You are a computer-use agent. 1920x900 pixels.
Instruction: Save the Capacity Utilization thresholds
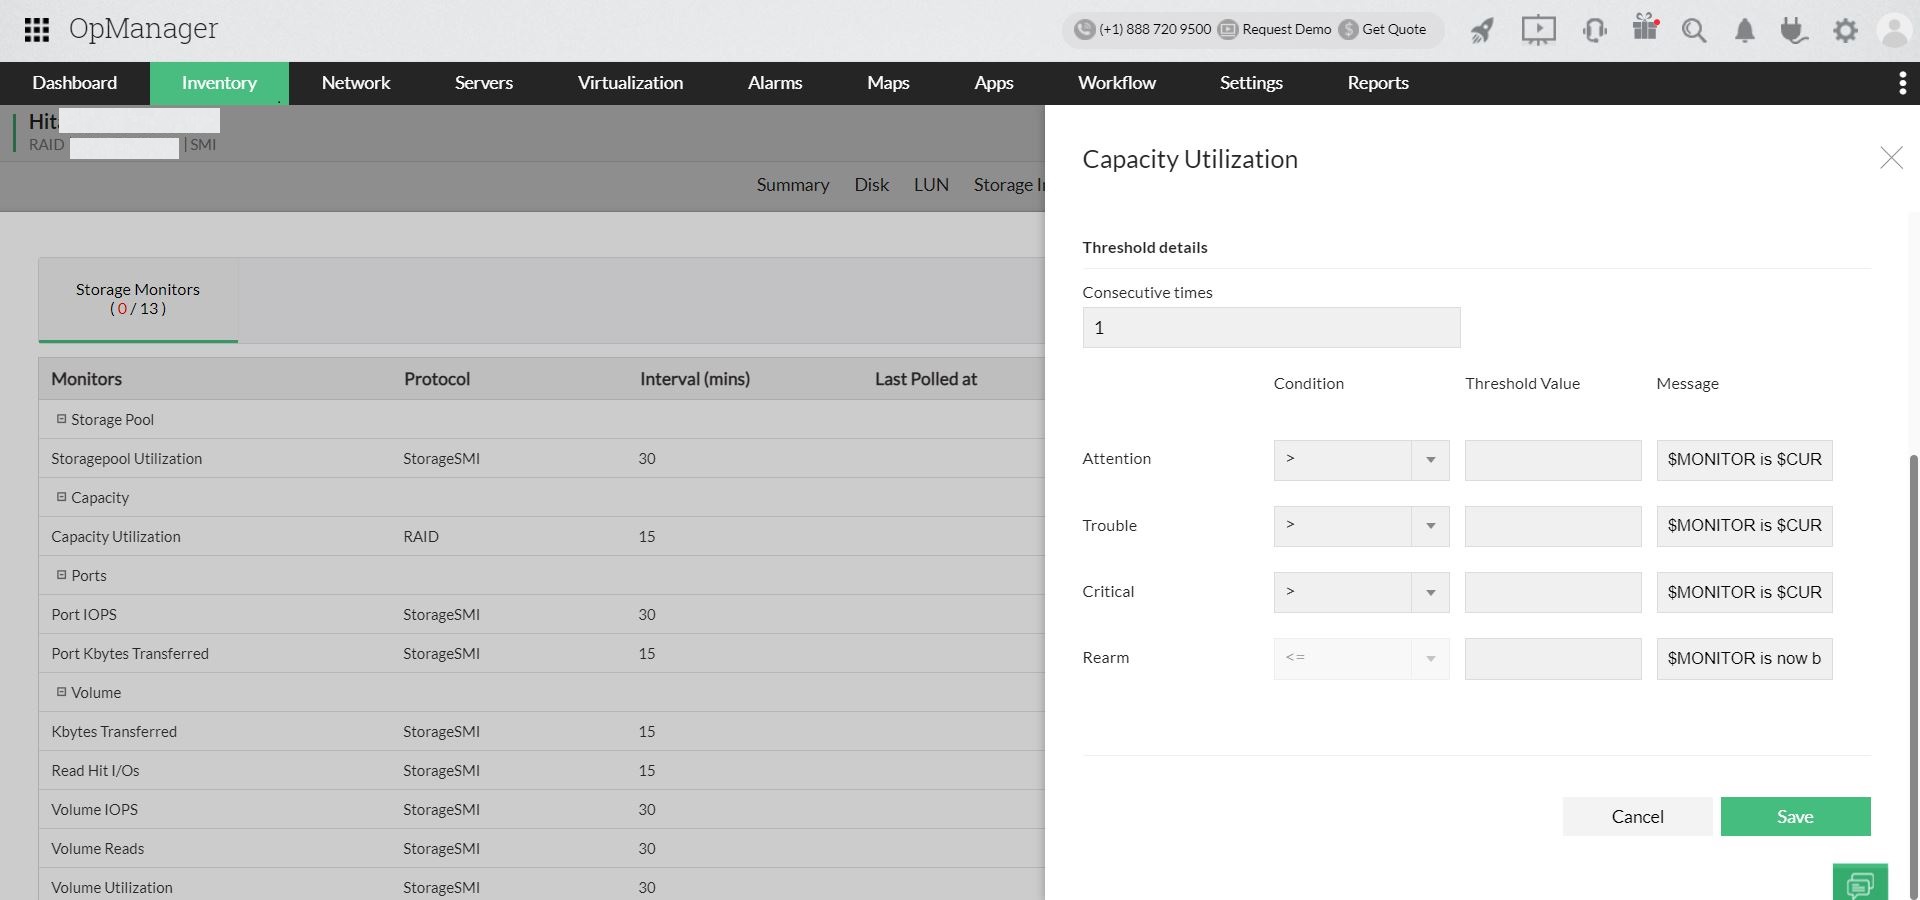point(1795,816)
